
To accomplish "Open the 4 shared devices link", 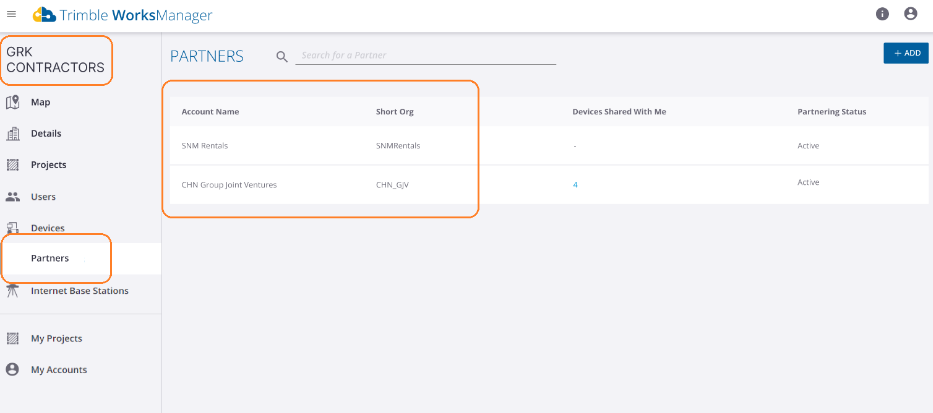I will tap(575, 185).
